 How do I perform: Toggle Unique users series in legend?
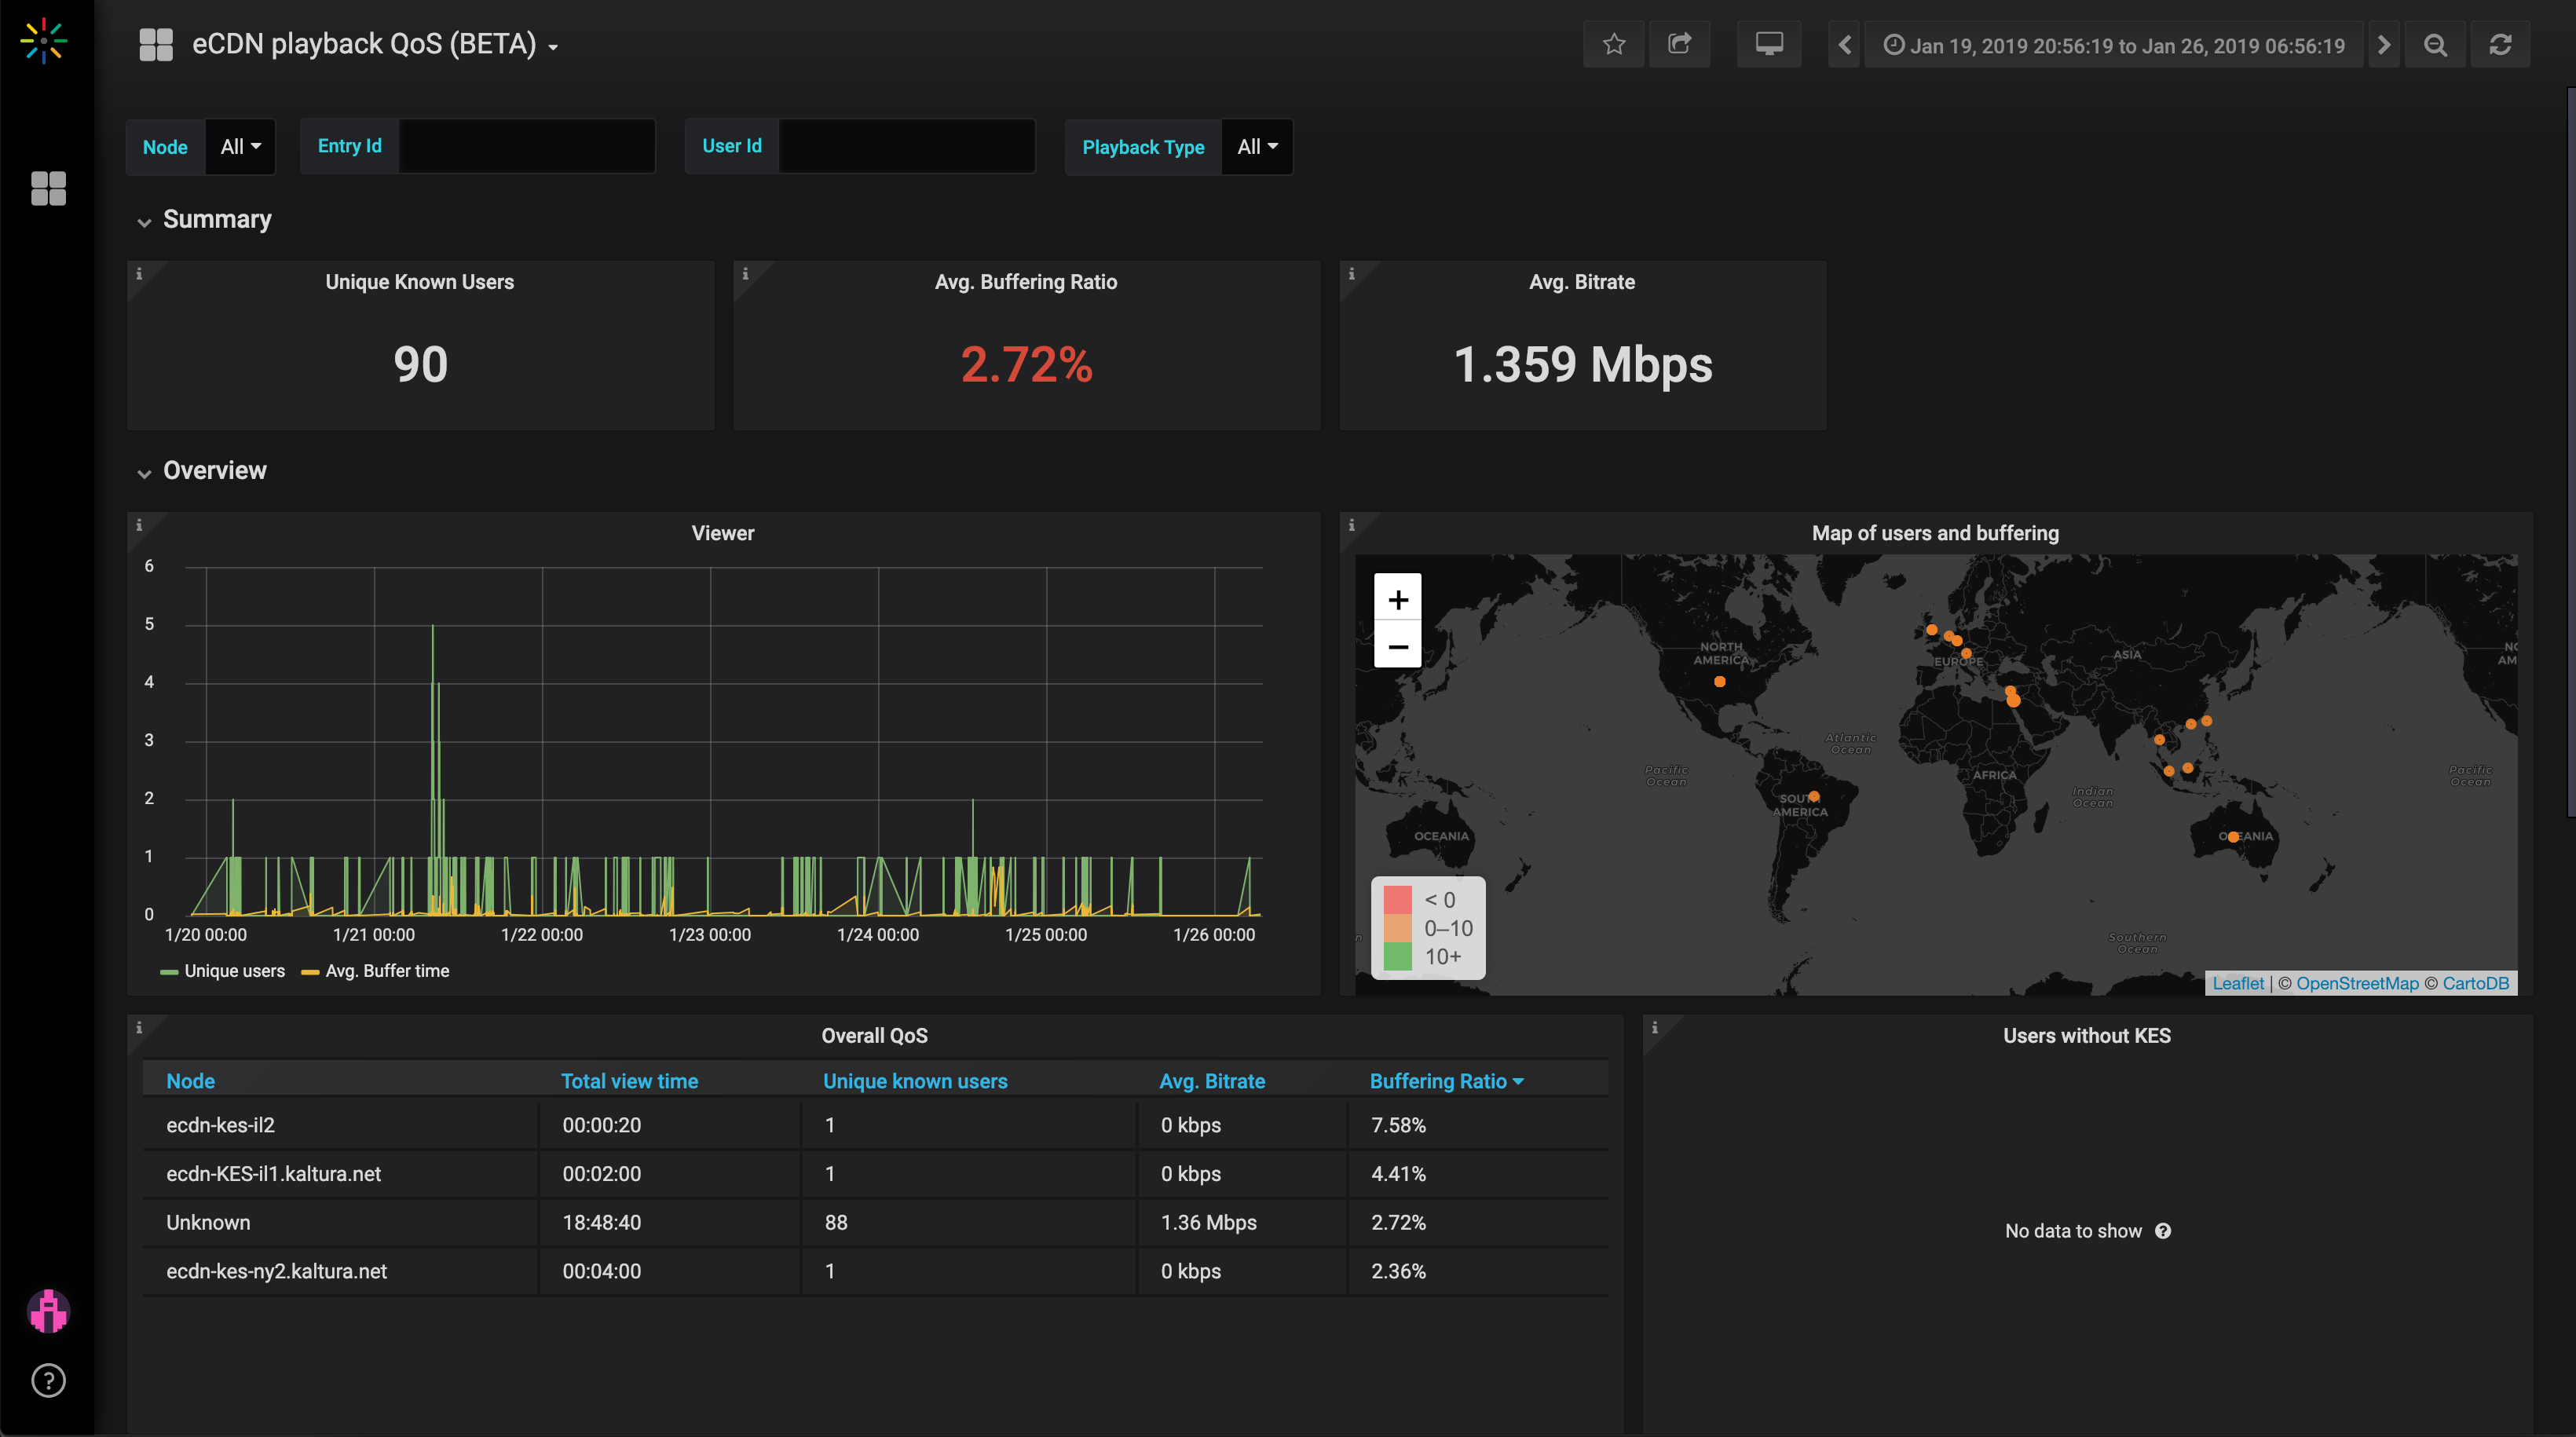234,971
